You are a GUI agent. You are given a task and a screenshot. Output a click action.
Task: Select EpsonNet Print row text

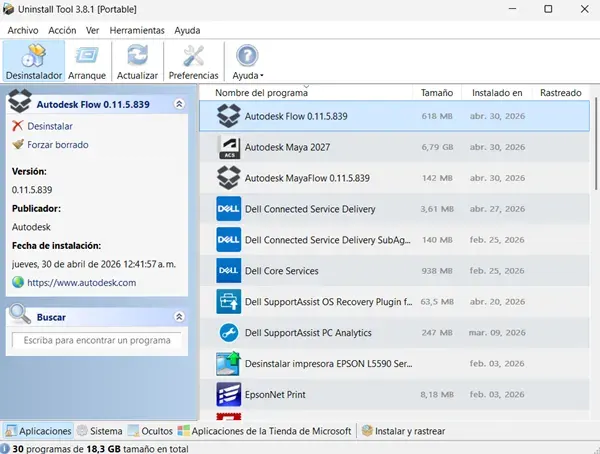tap(275, 394)
